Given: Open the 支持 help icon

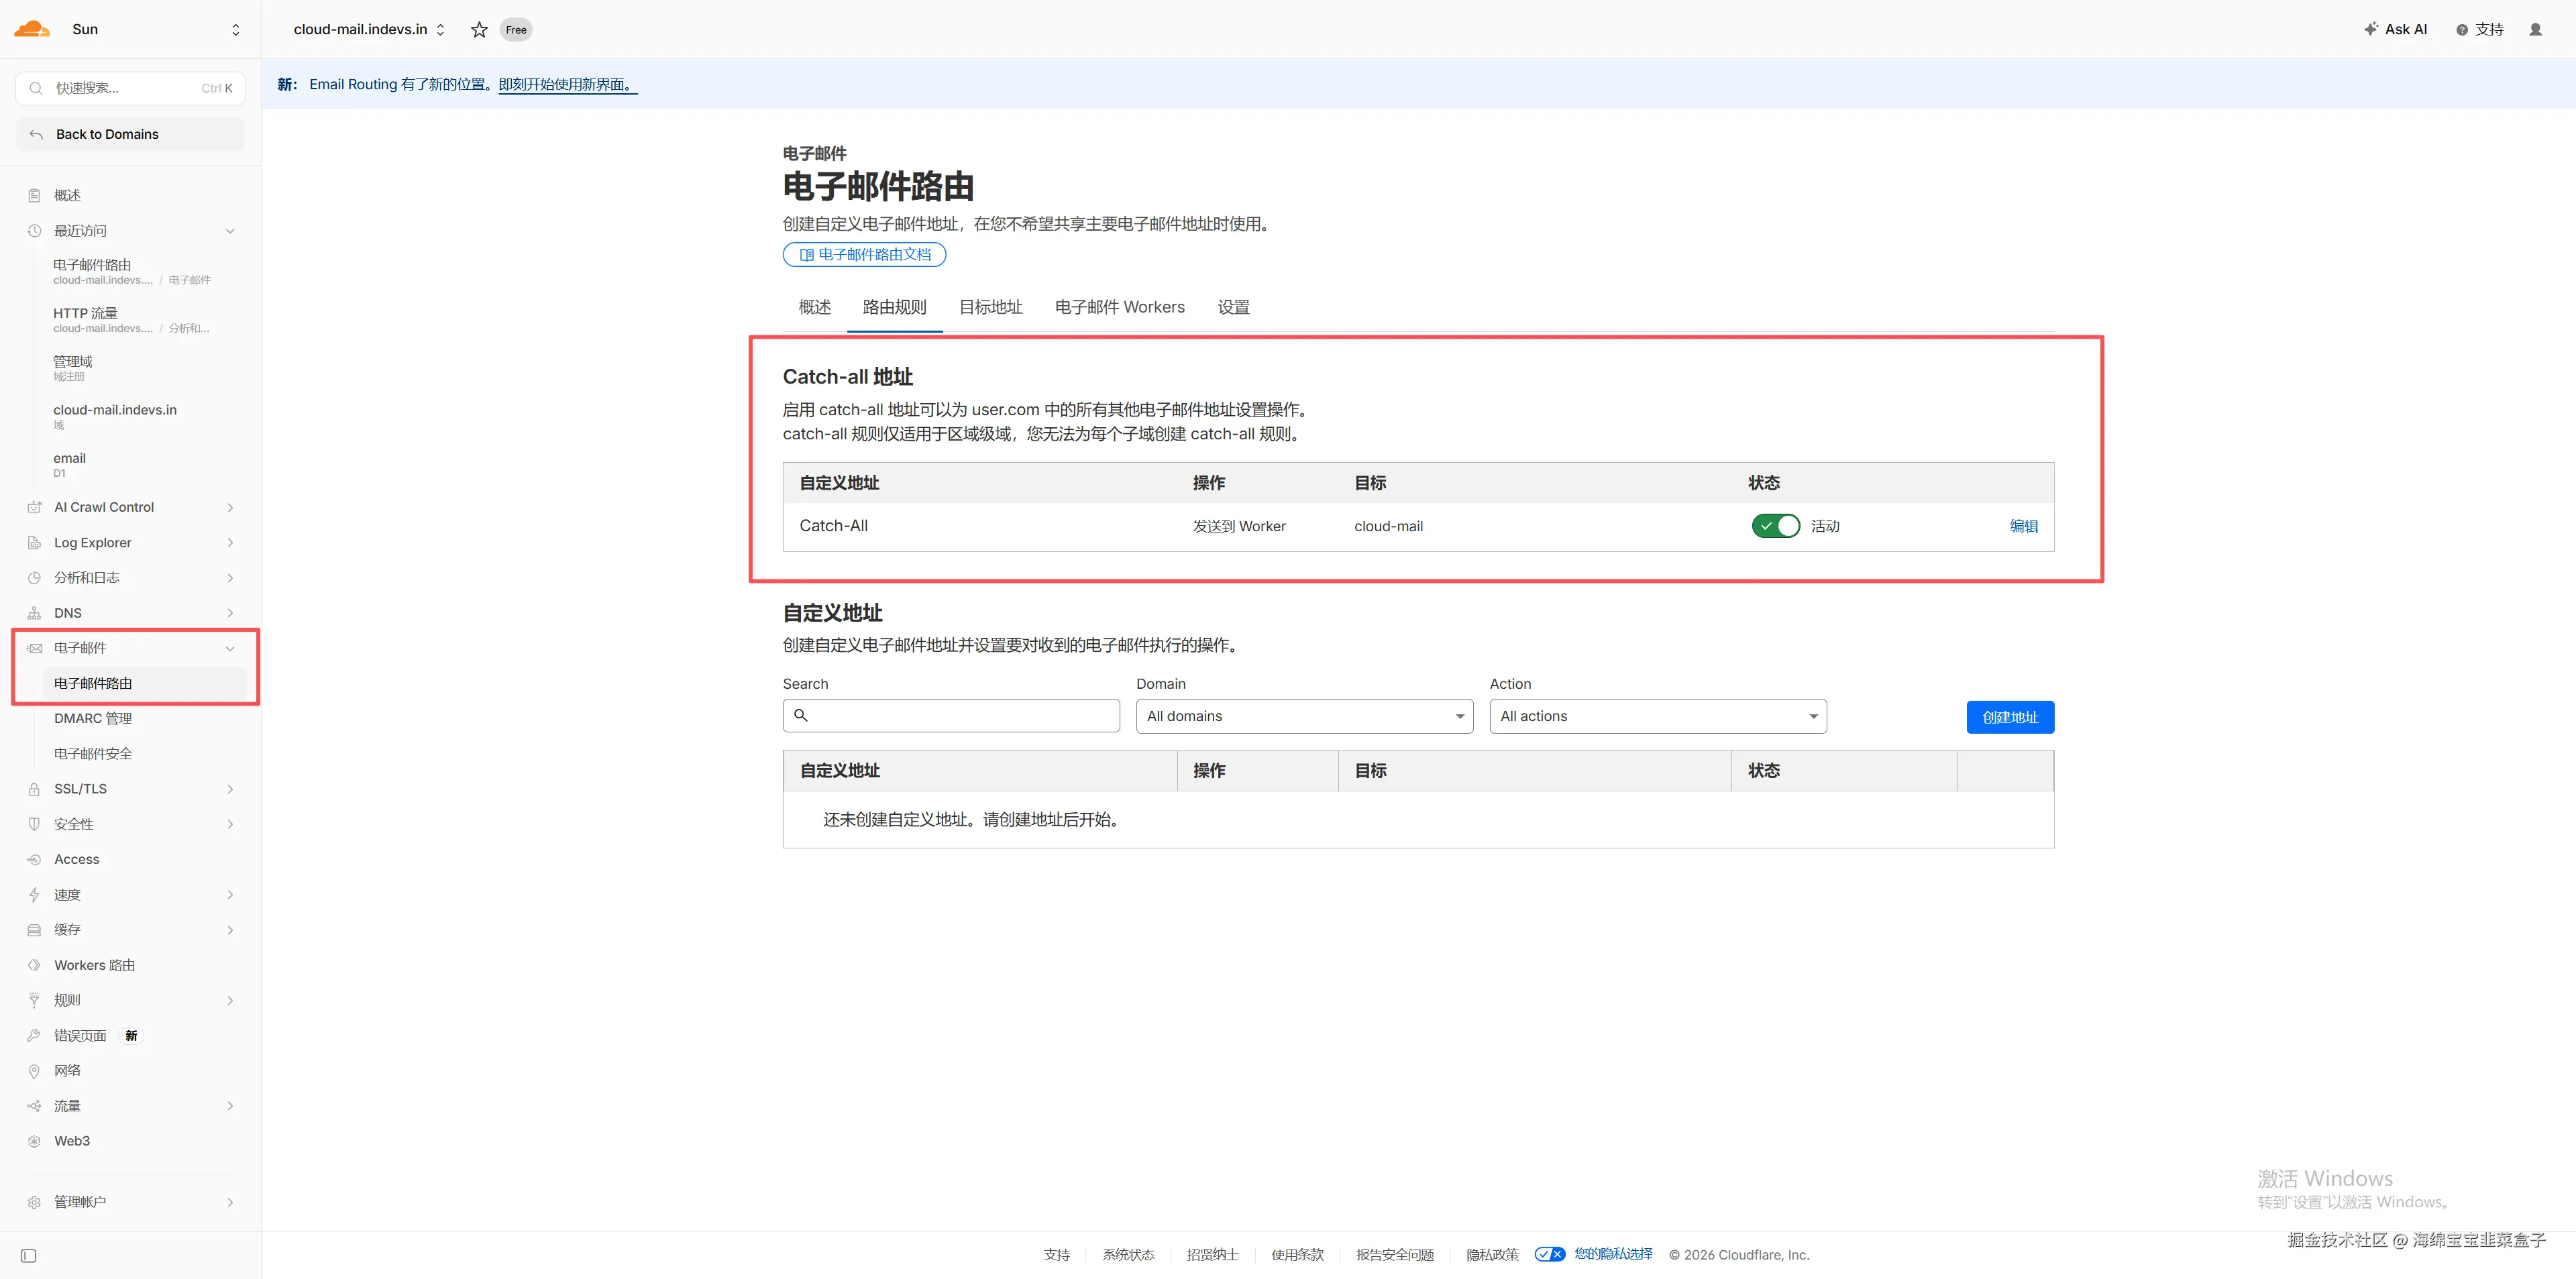Looking at the screenshot, I should (2461, 30).
